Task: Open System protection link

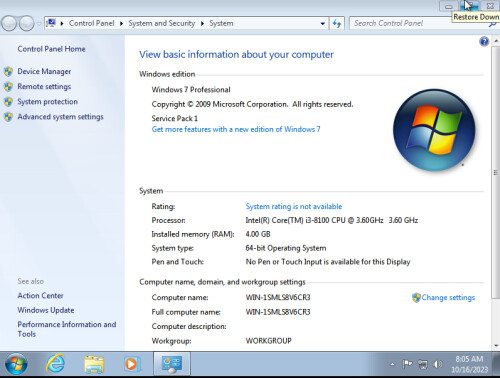Action: click(47, 102)
